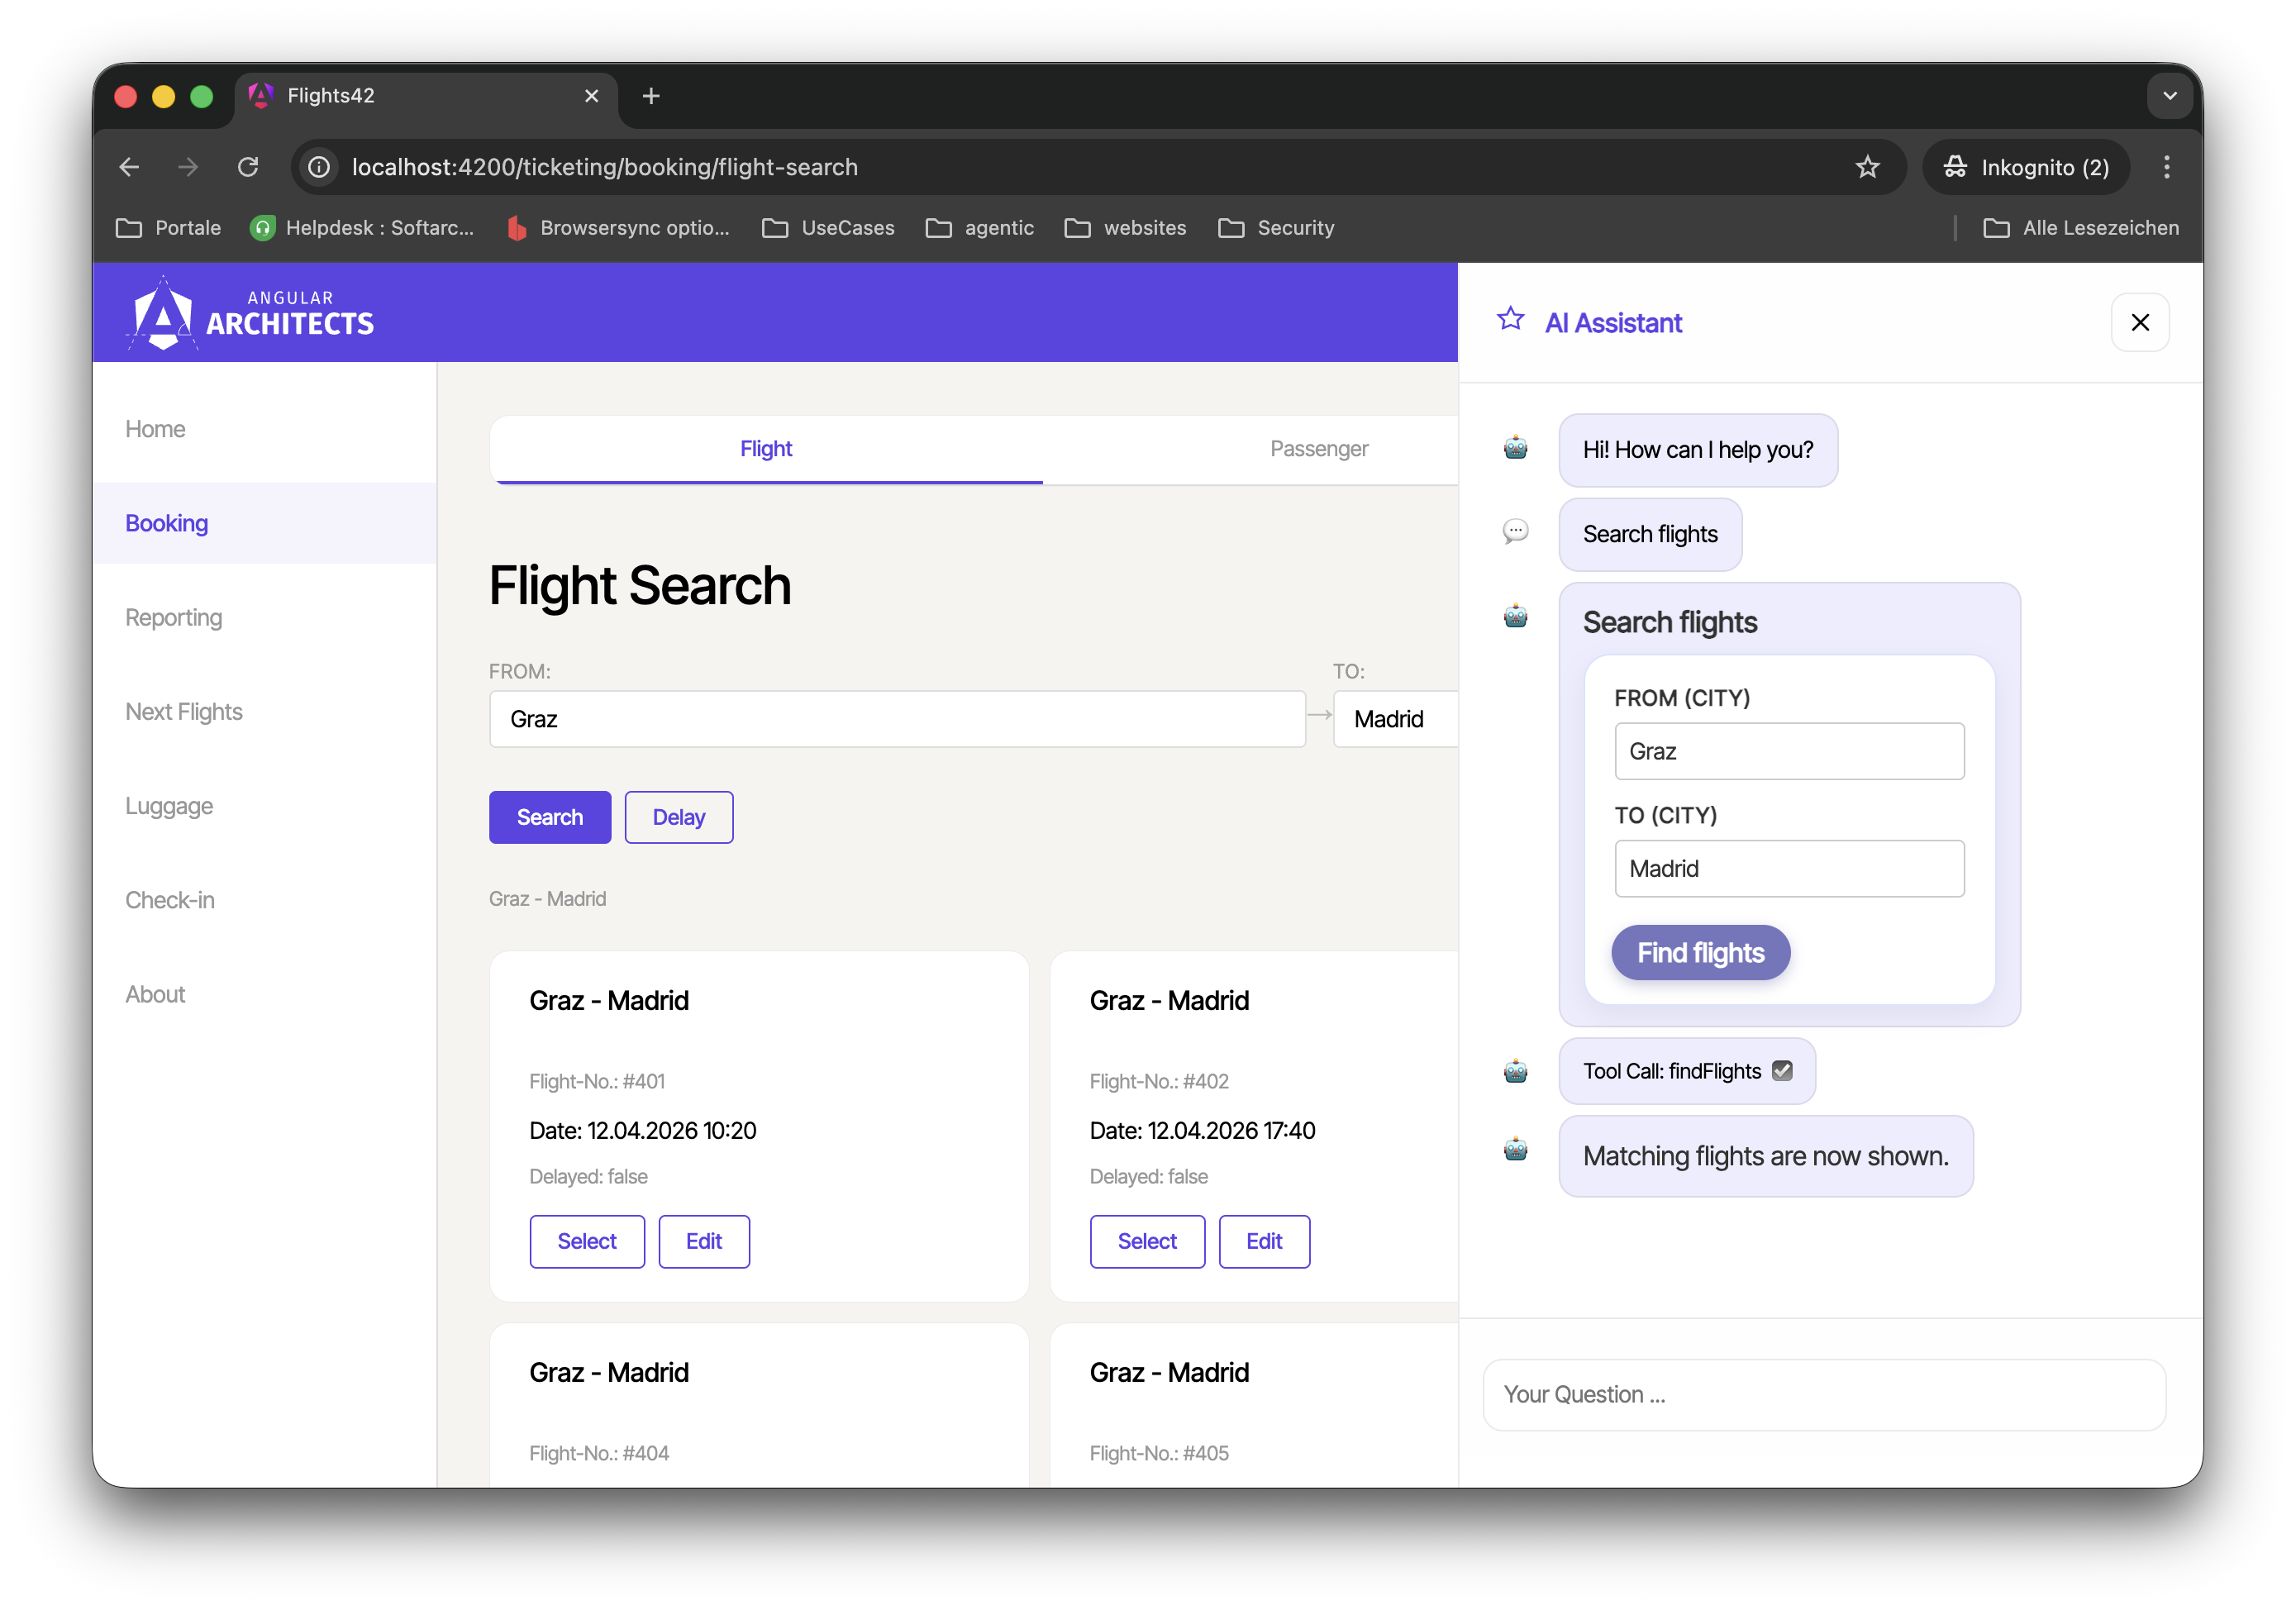2296x1610 pixels.
Task: Click 'Date: 12.04.2026 10:20' text
Action: 643,1130
